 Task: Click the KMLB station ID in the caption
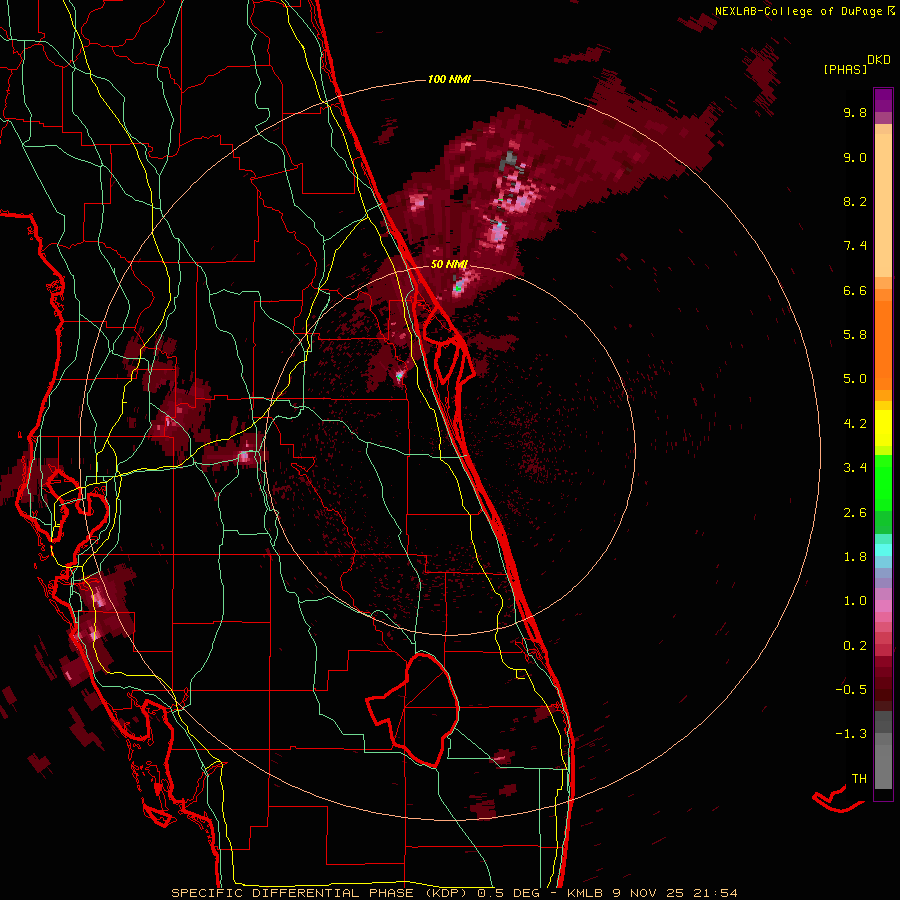[585, 893]
